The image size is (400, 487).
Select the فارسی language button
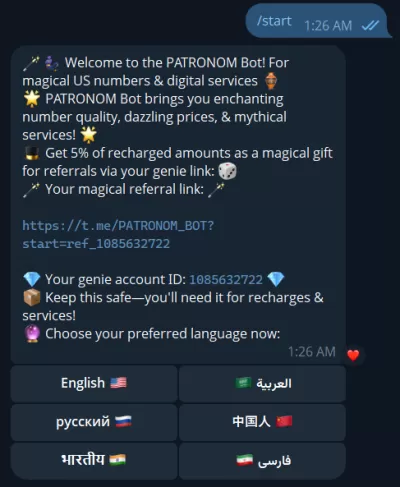point(262,461)
